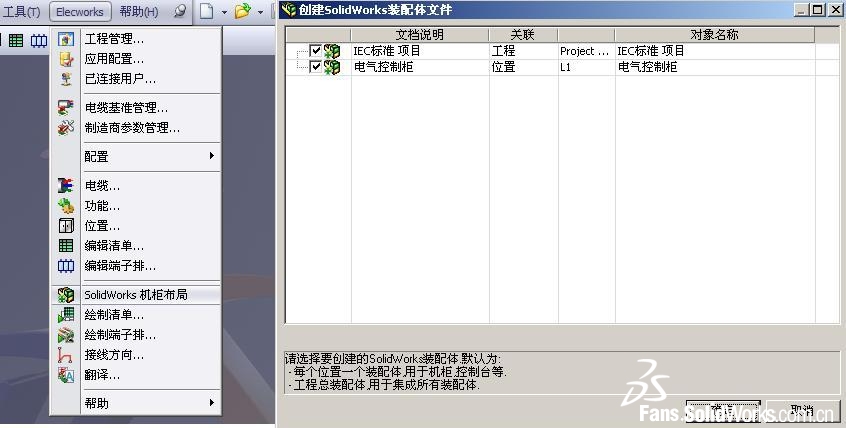Click the 已连接用户 icon
This screenshot has height=428, width=846.
pos(66,79)
